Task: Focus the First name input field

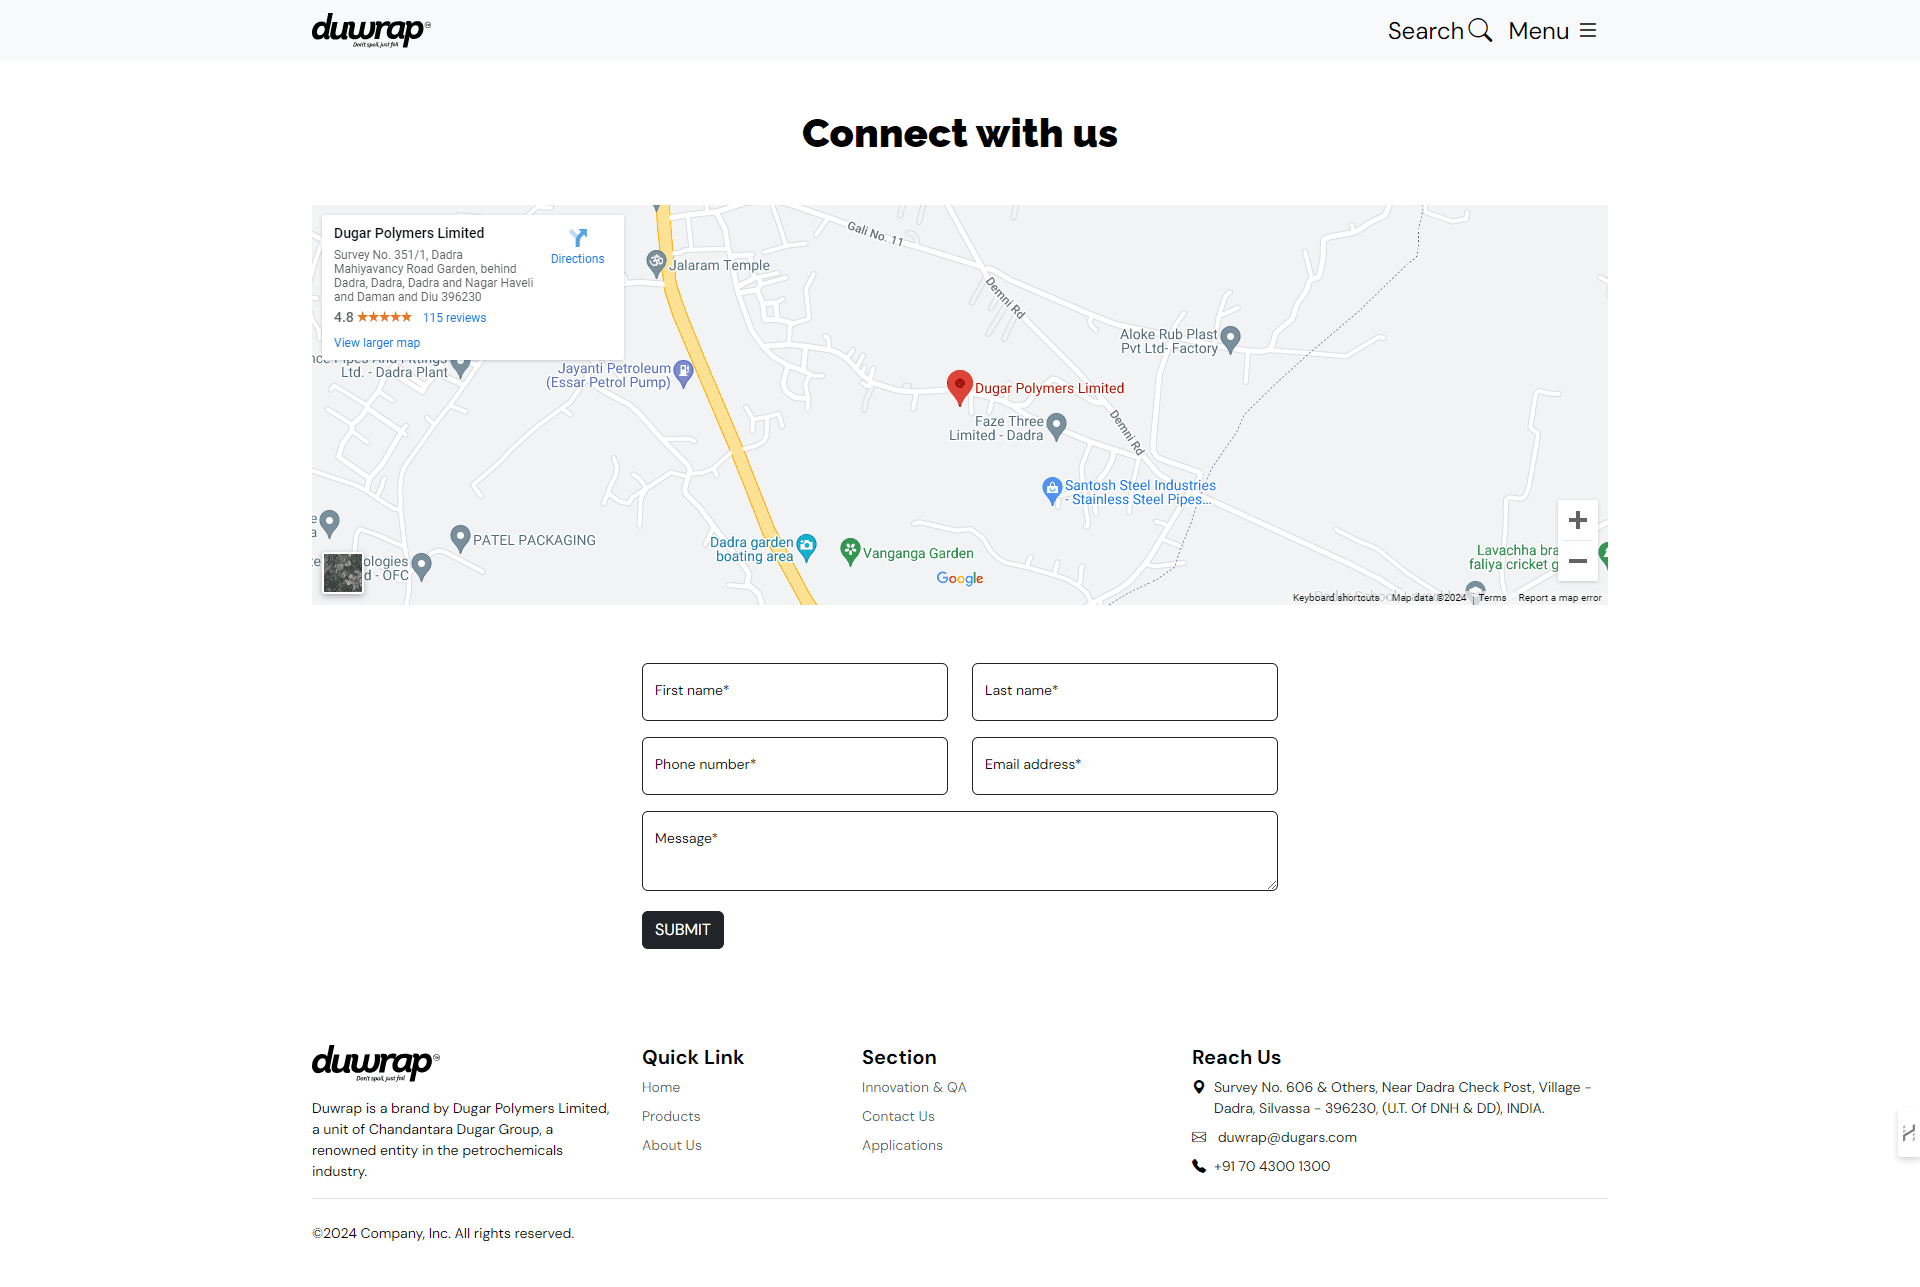Action: click(794, 692)
